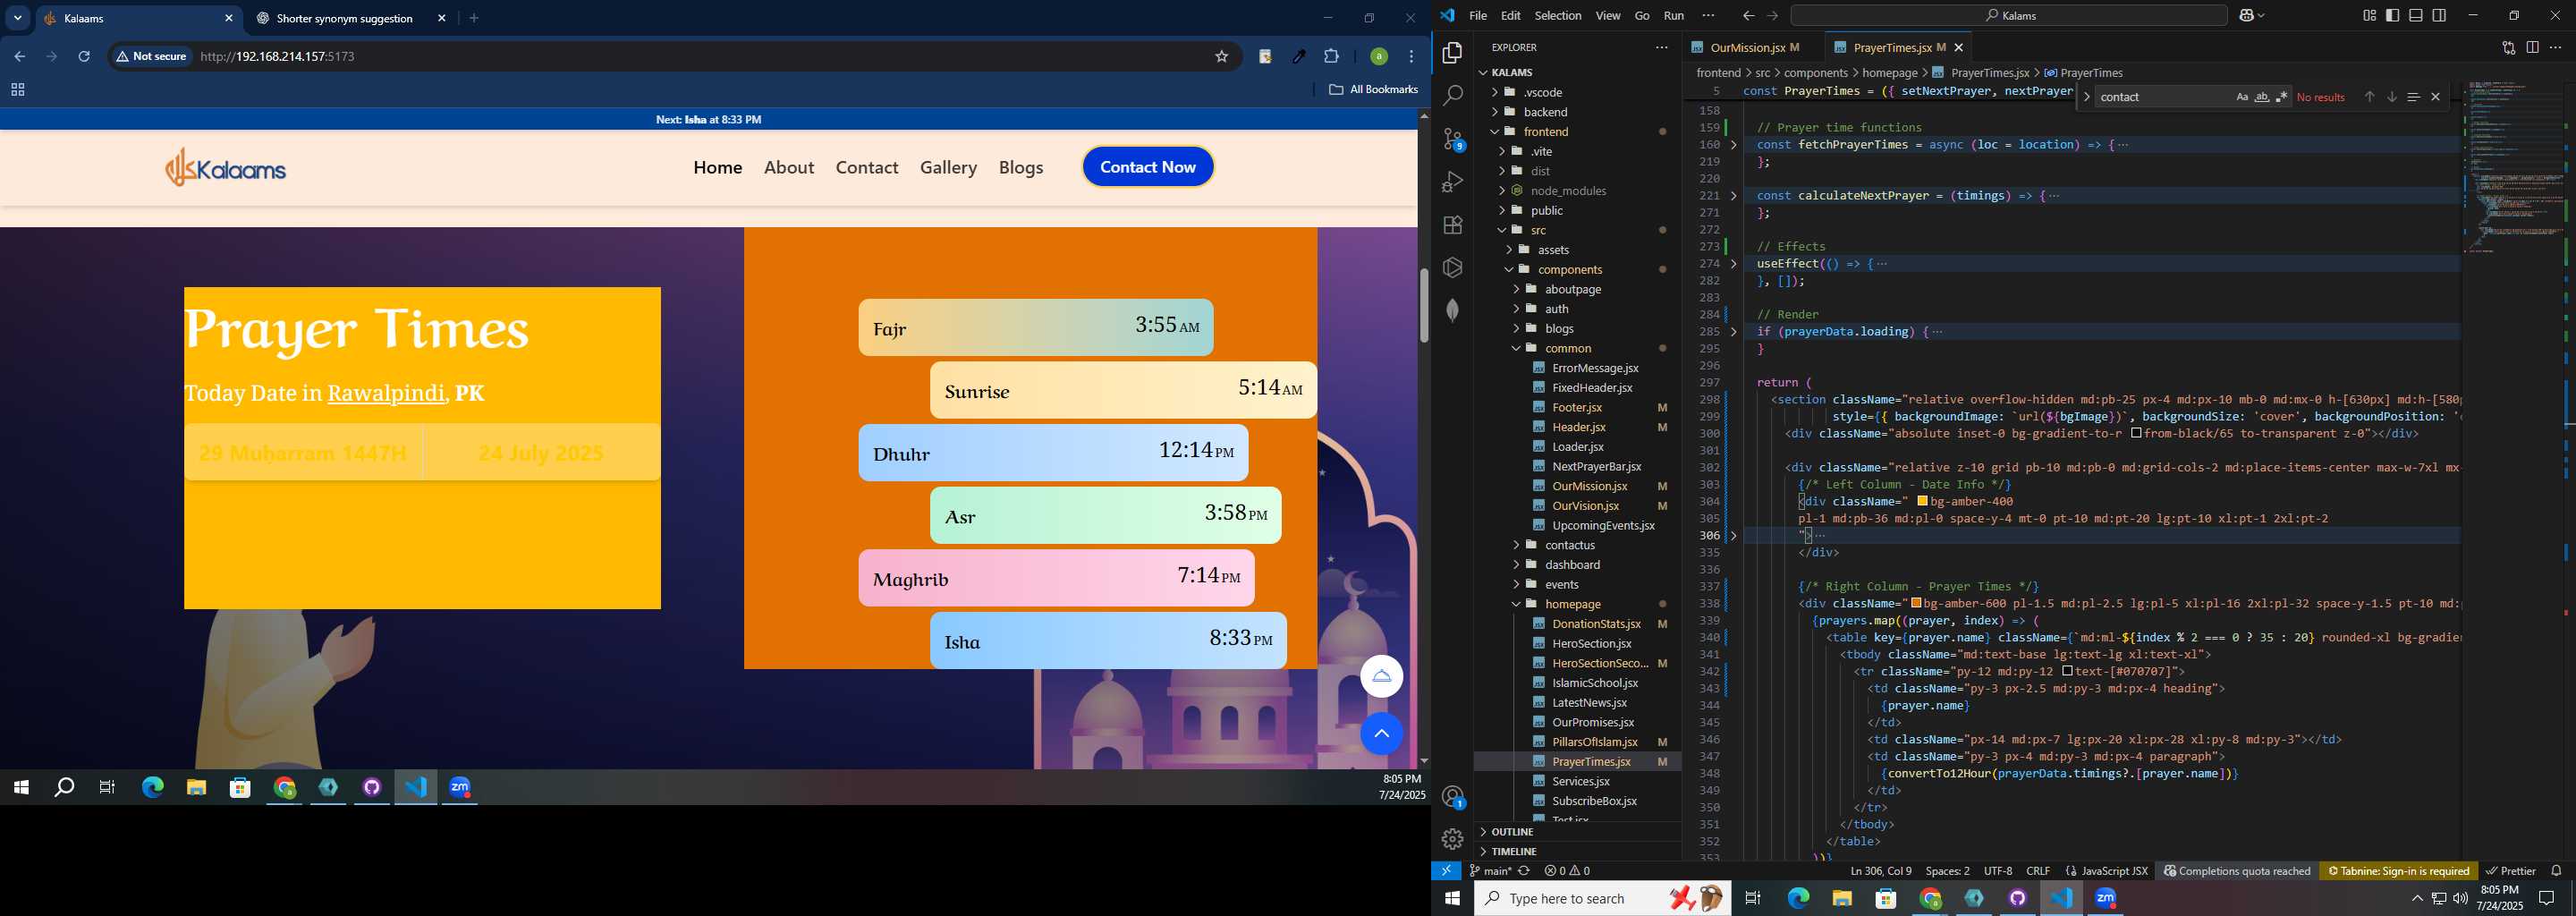Click bg-amber-400 color swatch on line 304
Image resolution: width=2576 pixels, height=916 pixels.
[x=1921, y=501]
